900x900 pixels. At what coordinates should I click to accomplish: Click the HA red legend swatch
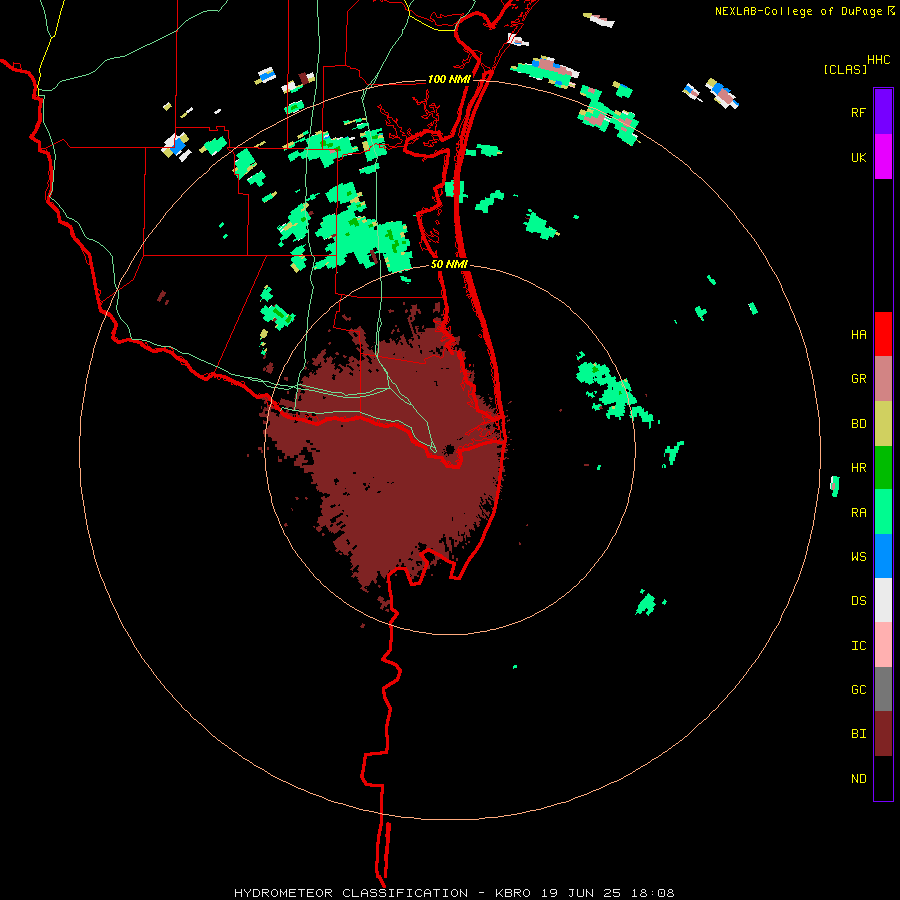click(x=883, y=334)
